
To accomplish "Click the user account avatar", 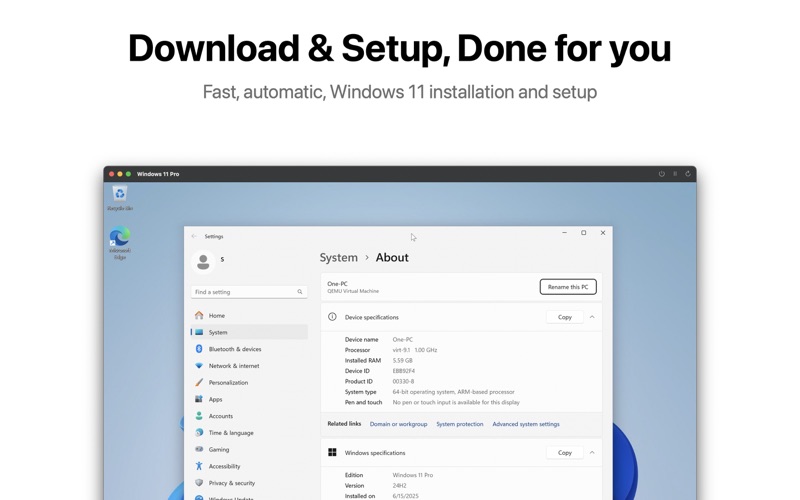I will tap(203, 262).
